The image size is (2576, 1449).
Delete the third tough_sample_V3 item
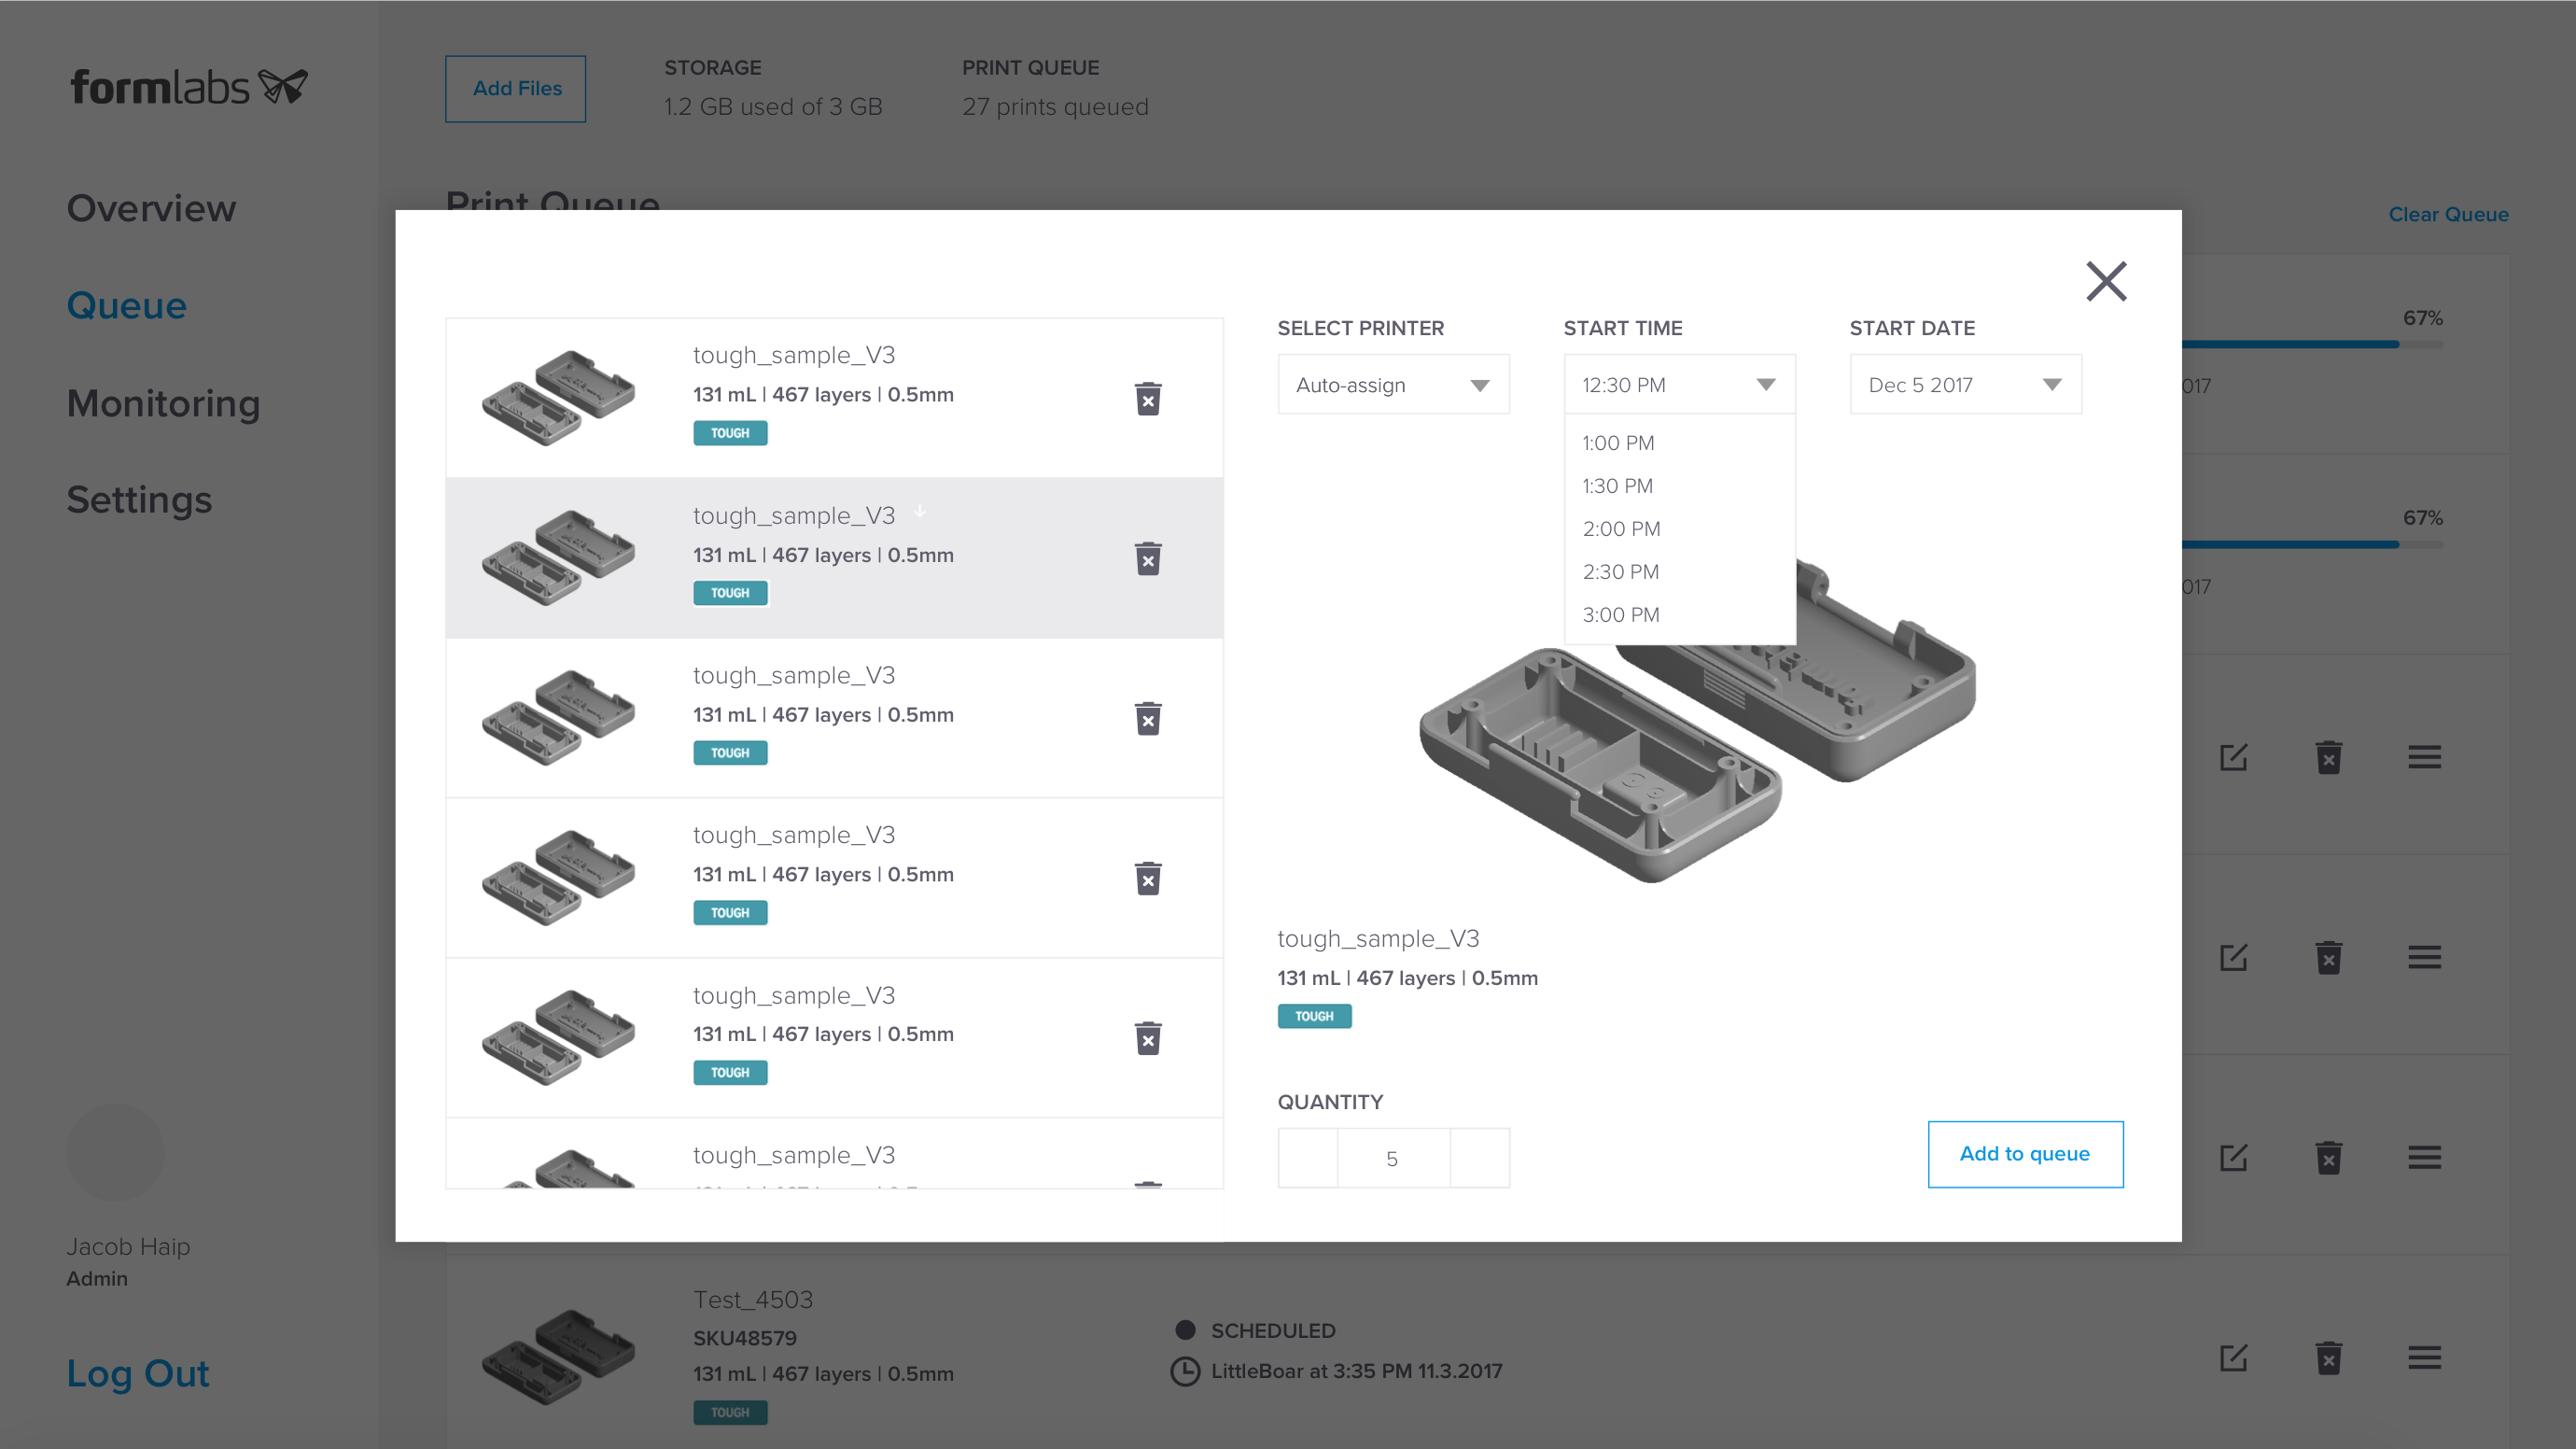pyautogui.click(x=1148, y=719)
